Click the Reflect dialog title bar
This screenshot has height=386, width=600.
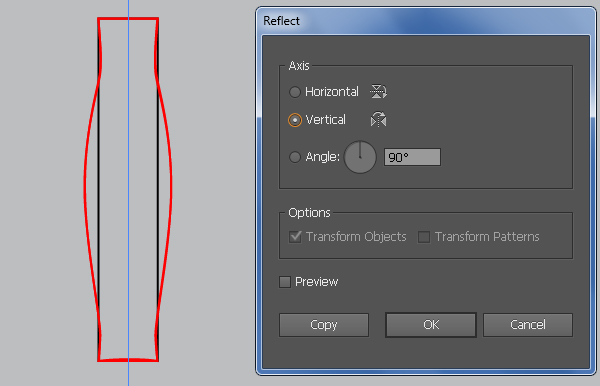pos(426,21)
